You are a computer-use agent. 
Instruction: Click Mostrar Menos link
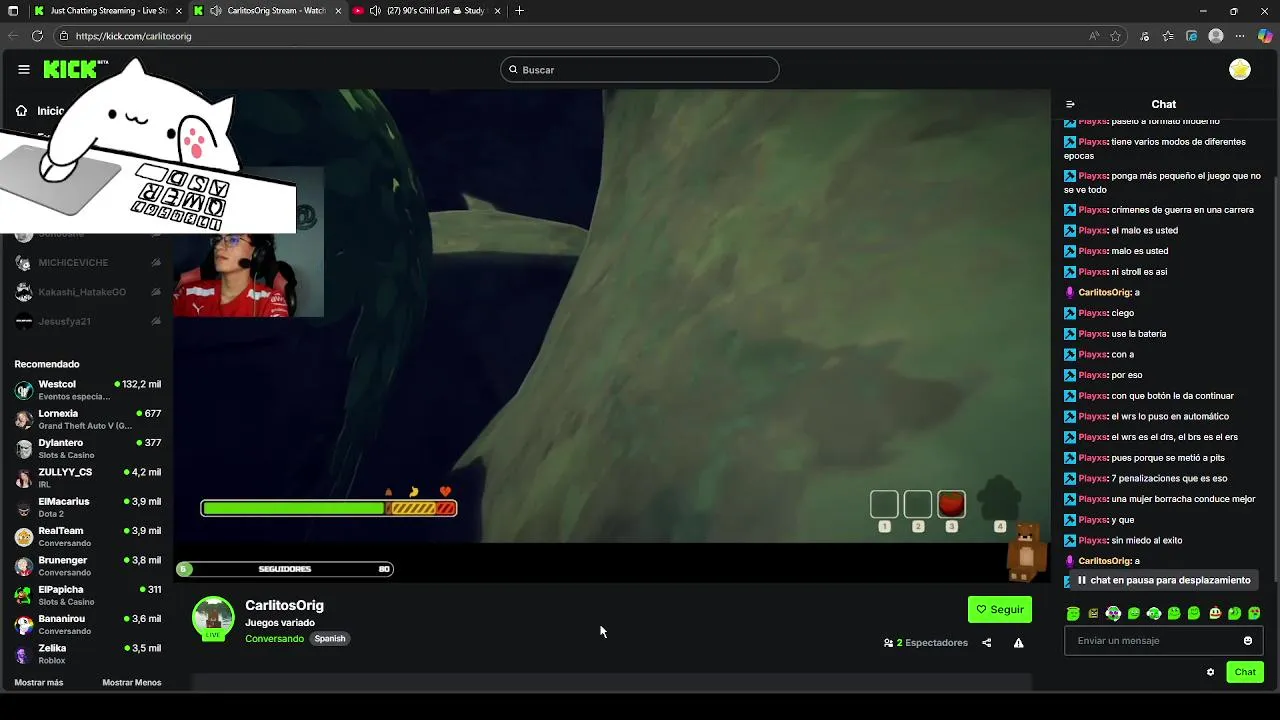132,683
